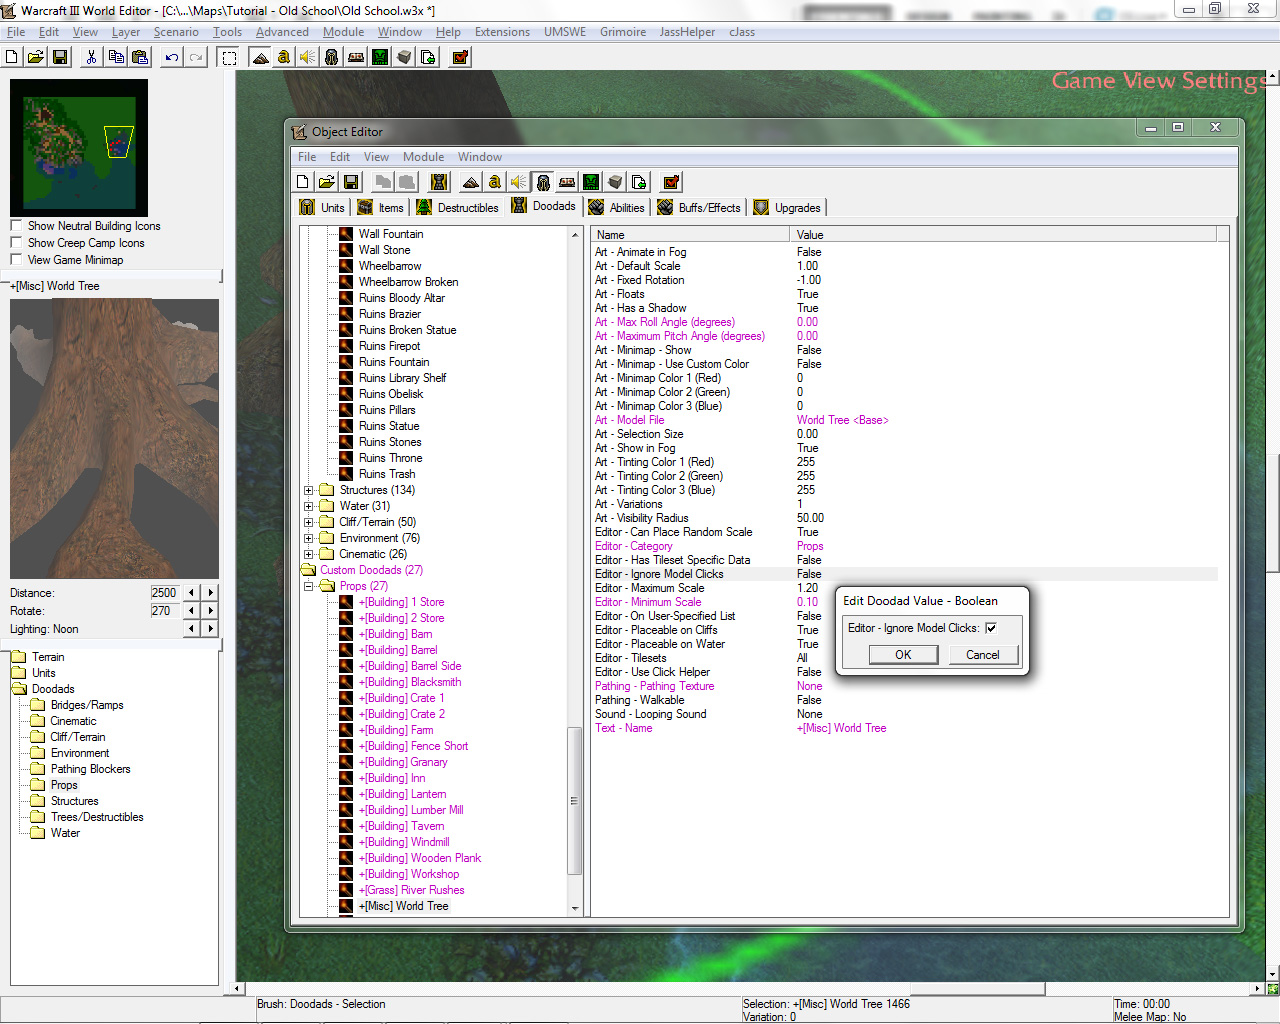Click Cancel in Edit Doodad Value dialog
The width and height of the screenshot is (1280, 1024).
click(x=982, y=655)
